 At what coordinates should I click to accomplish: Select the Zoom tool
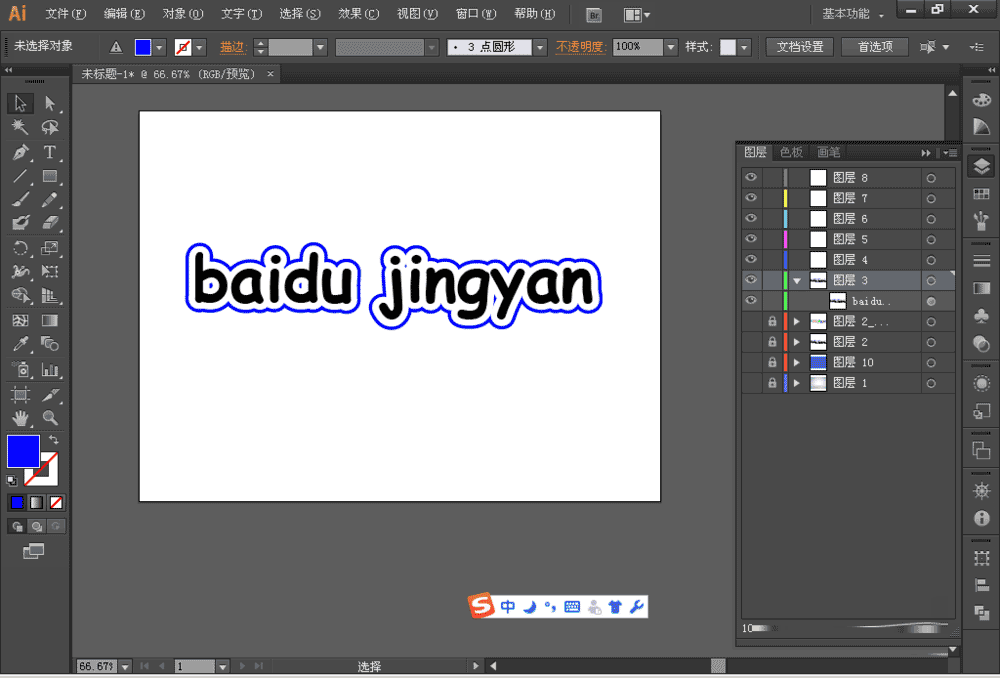click(50, 418)
